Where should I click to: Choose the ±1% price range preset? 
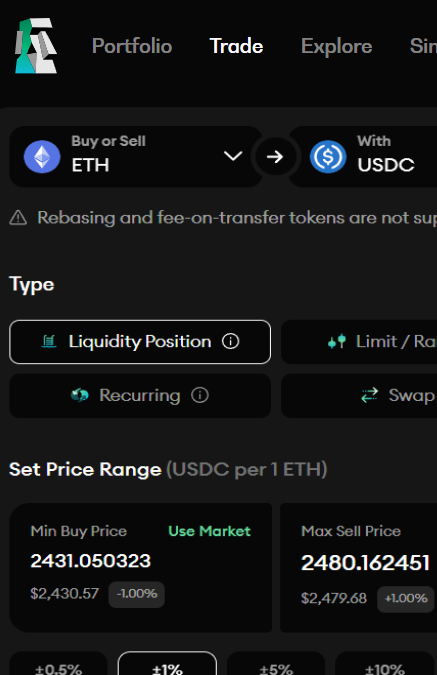[x=167, y=663]
